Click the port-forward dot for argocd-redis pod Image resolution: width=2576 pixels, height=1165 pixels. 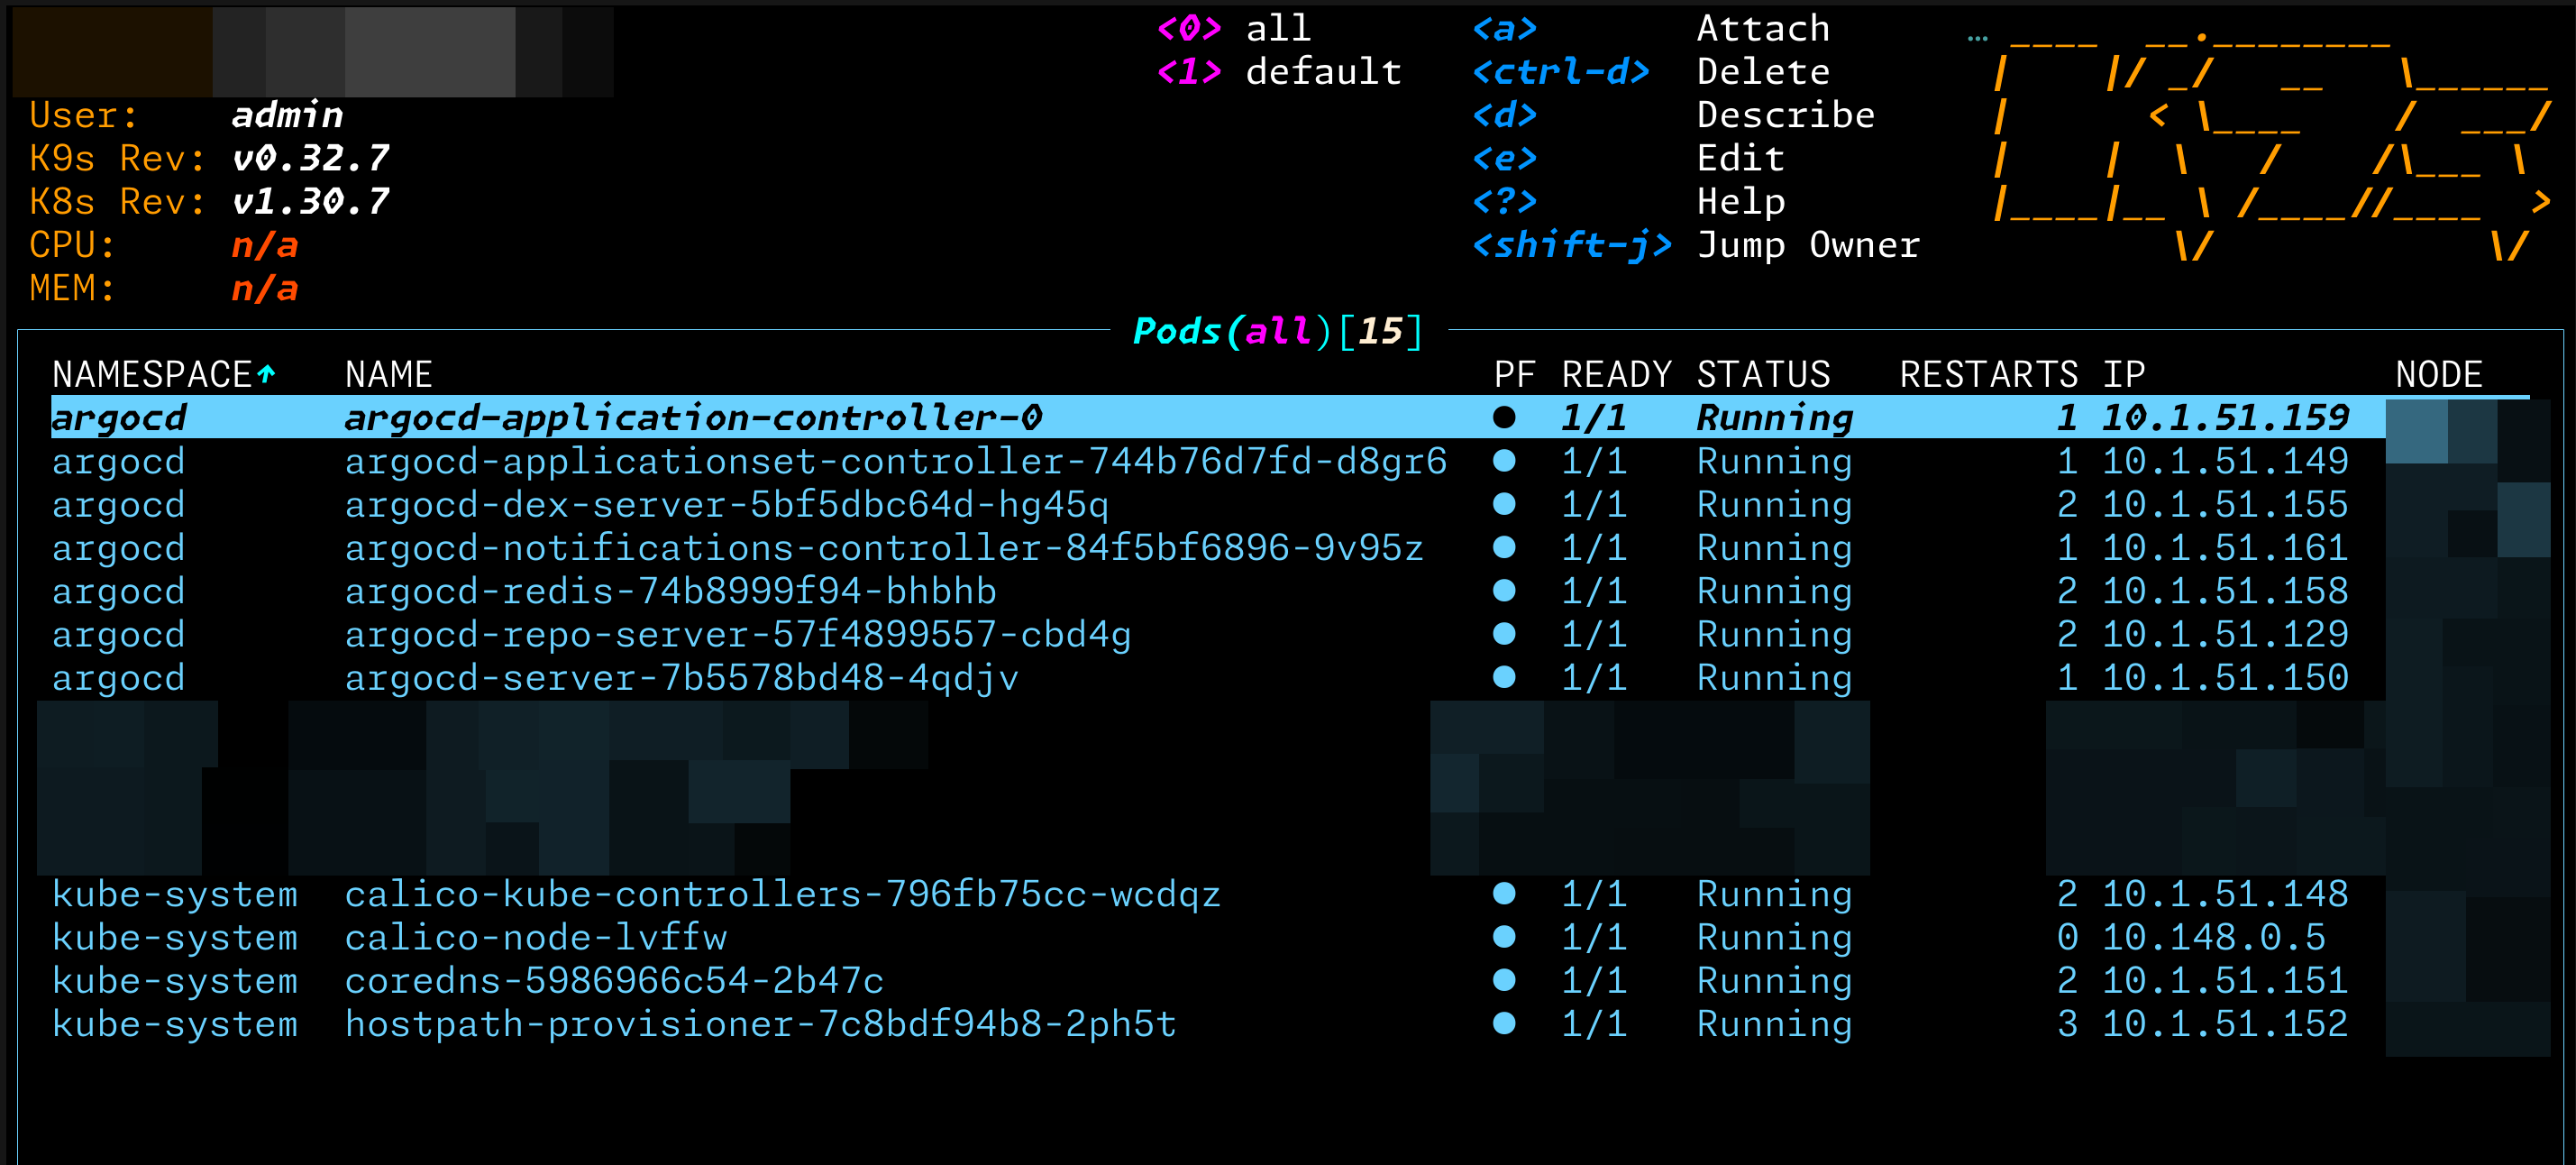pyautogui.click(x=1503, y=591)
